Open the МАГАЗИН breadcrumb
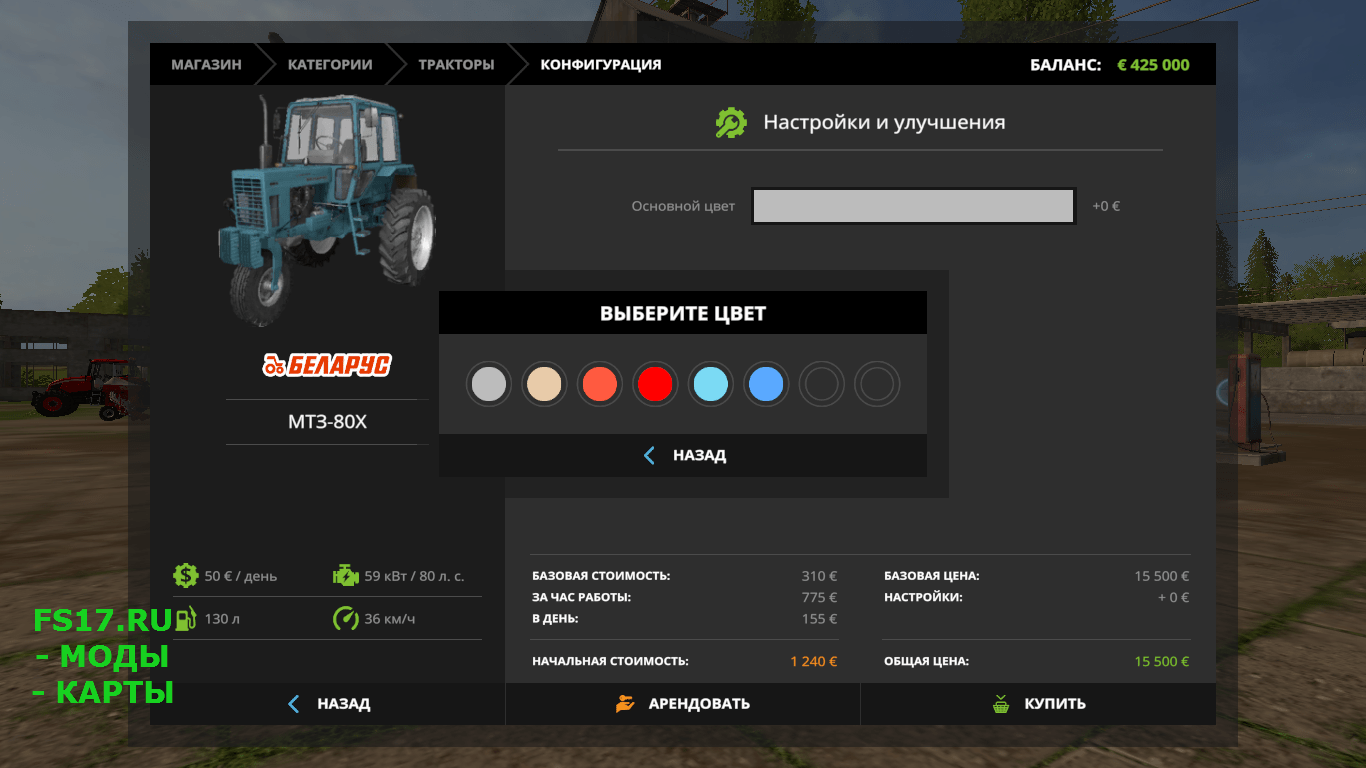This screenshot has height=768, width=1366. (x=206, y=64)
